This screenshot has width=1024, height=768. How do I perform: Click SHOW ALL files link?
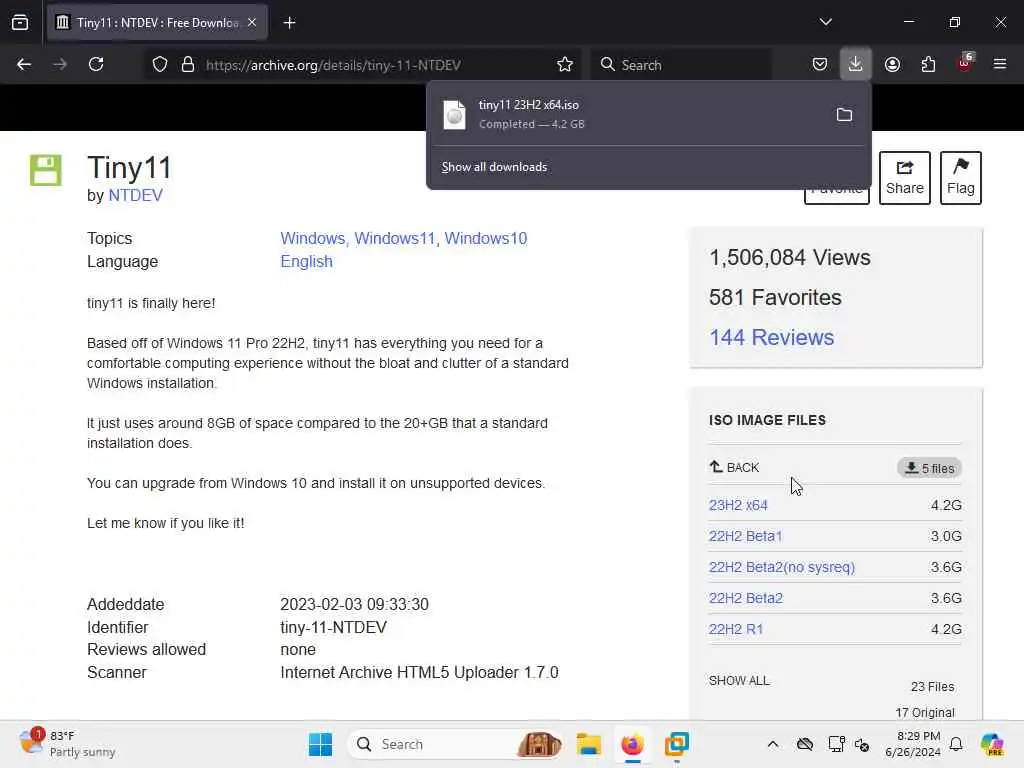(x=739, y=680)
